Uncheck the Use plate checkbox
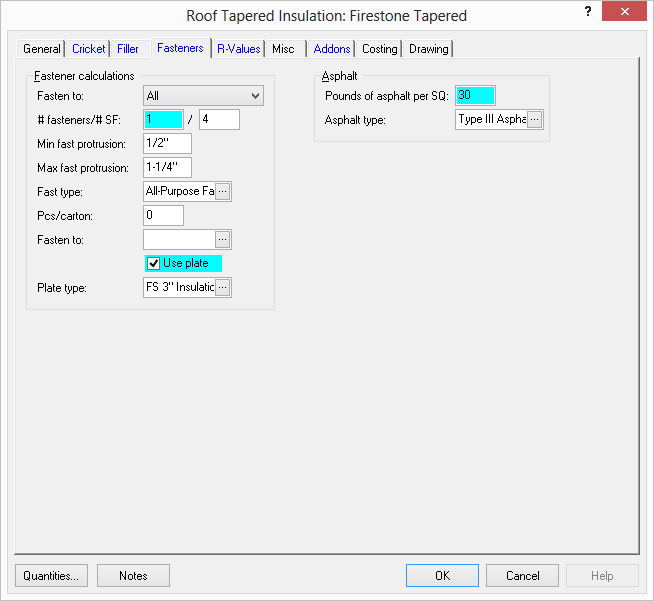The width and height of the screenshot is (654, 601). pyautogui.click(x=154, y=264)
